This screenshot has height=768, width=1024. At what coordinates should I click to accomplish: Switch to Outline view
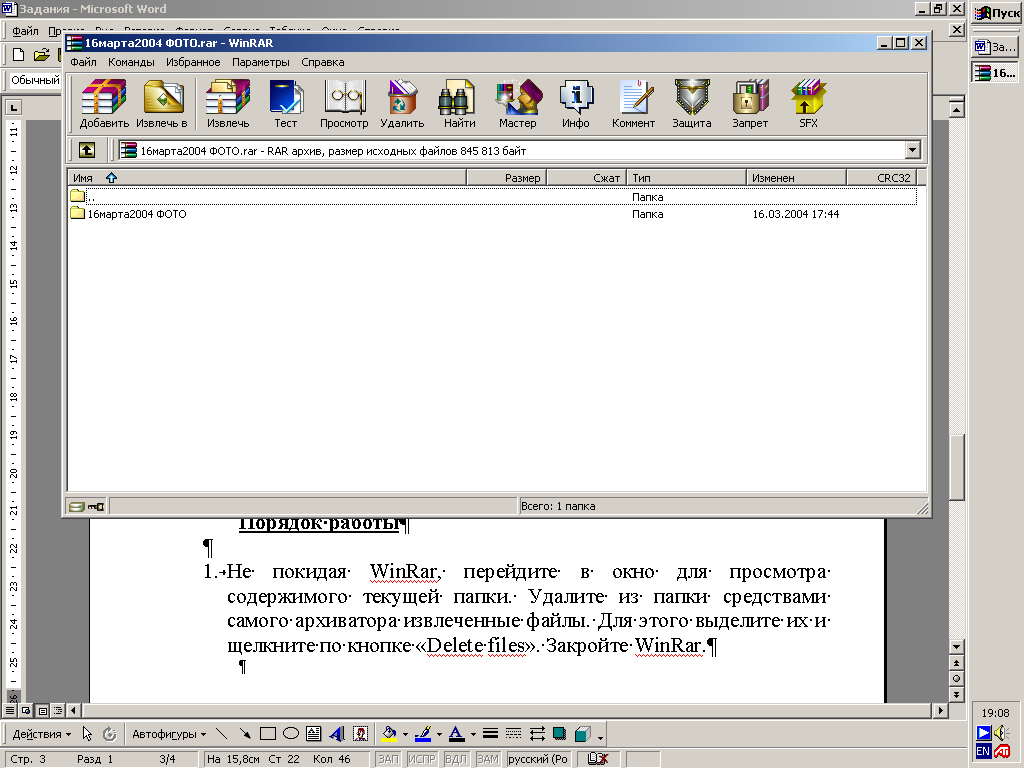pyautogui.click(x=58, y=711)
